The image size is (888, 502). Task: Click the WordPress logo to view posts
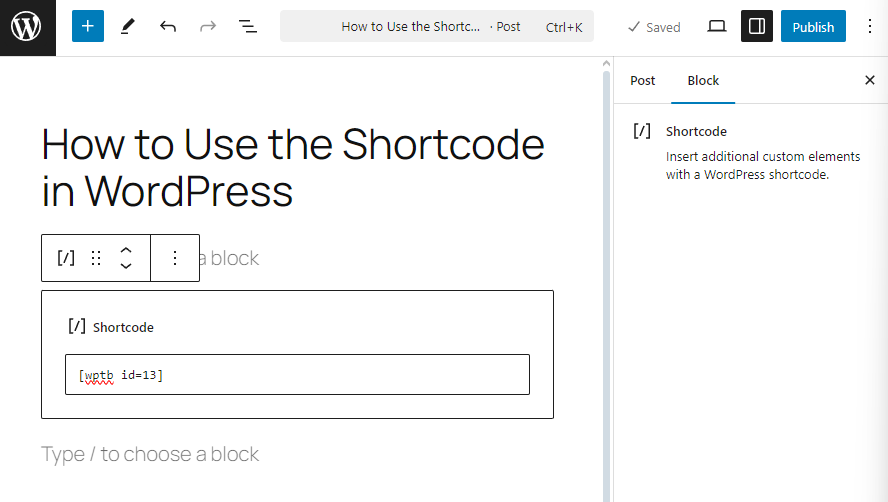[27, 27]
